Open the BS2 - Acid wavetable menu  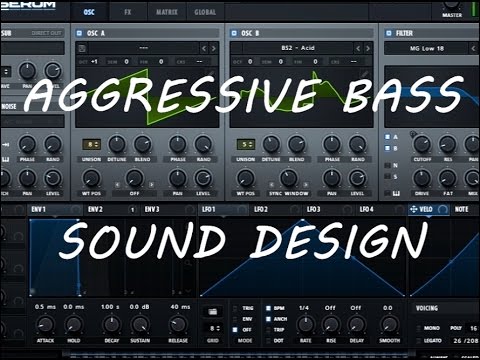(x=298, y=48)
